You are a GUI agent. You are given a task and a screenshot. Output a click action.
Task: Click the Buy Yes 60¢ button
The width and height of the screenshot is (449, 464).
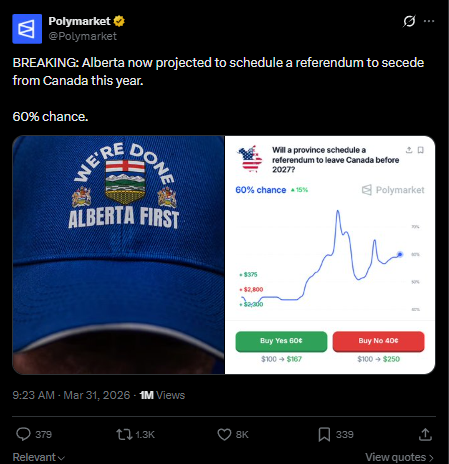pyautogui.click(x=281, y=341)
